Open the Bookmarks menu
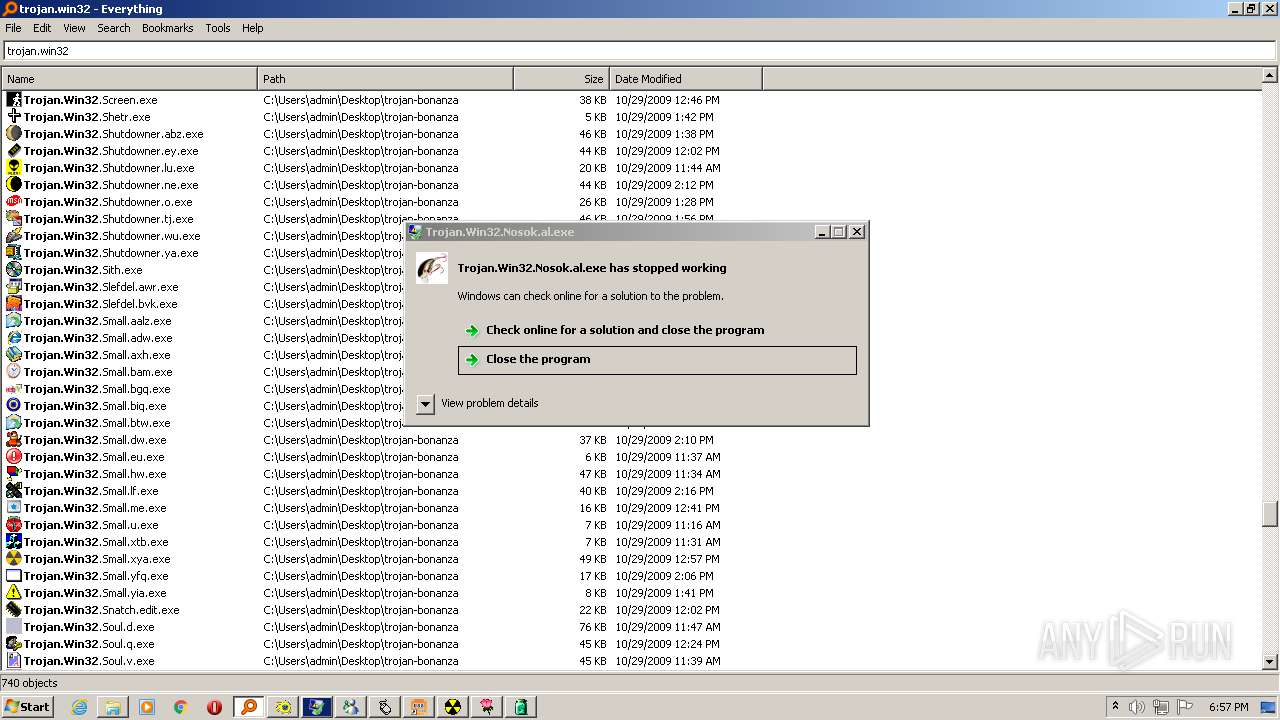The width and height of the screenshot is (1280, 720). tap(167, 28)
